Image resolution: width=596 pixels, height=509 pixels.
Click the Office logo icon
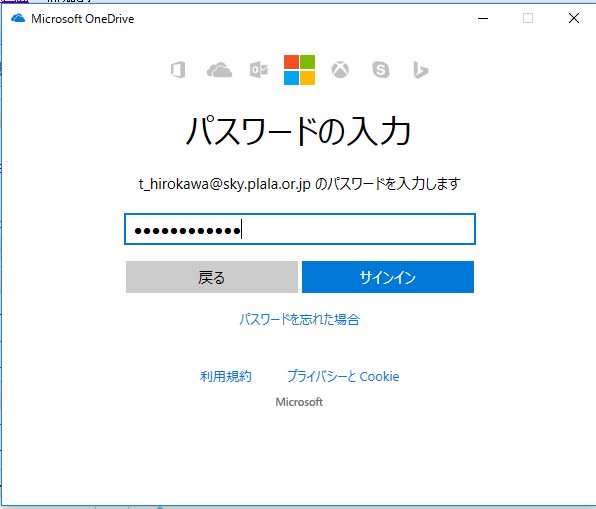[x=178, y=70]
